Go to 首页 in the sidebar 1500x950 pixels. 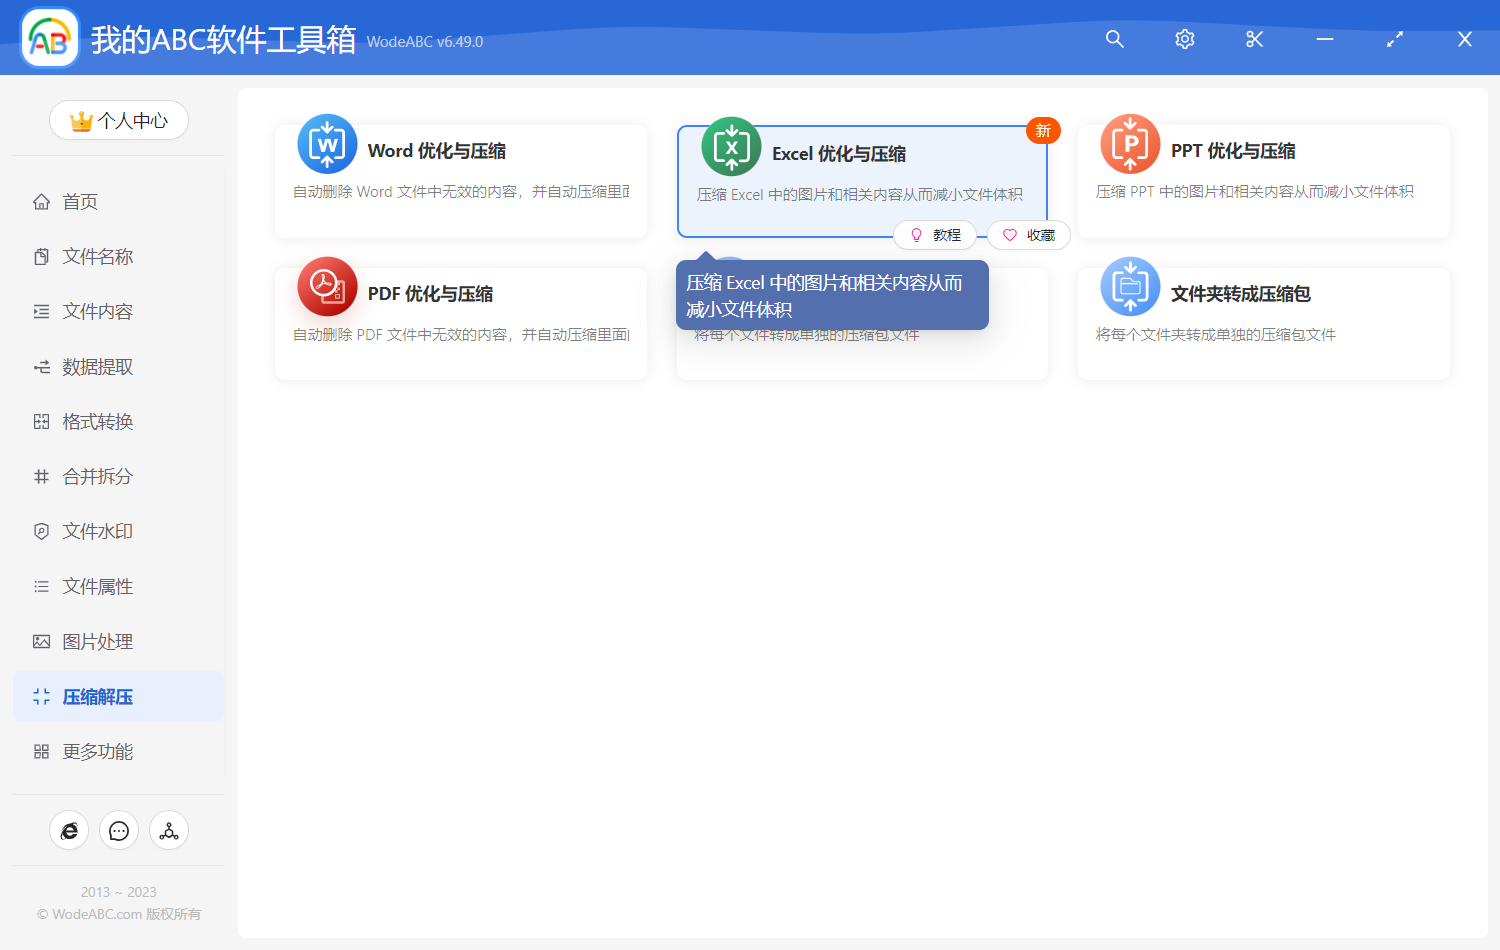pos(119,202)
